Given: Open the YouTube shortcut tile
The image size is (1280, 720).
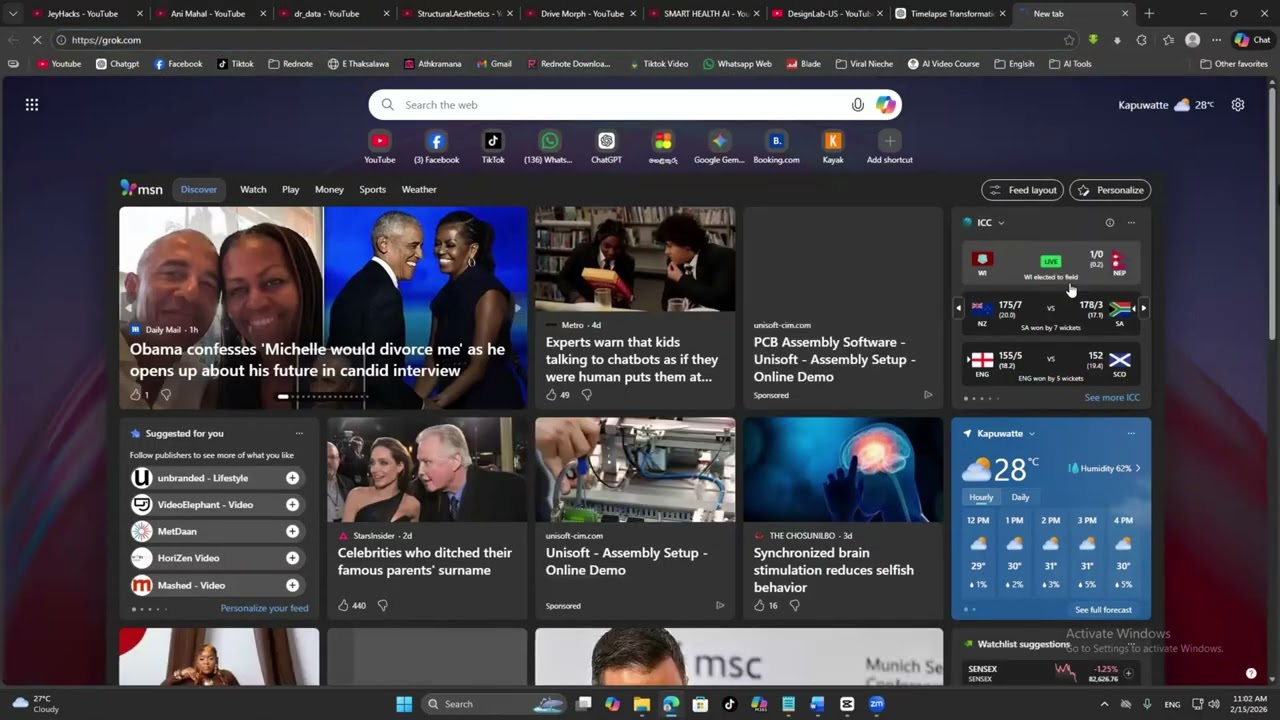Looking at the screenshot, I should pyautogui.click(x=379, y=147).
